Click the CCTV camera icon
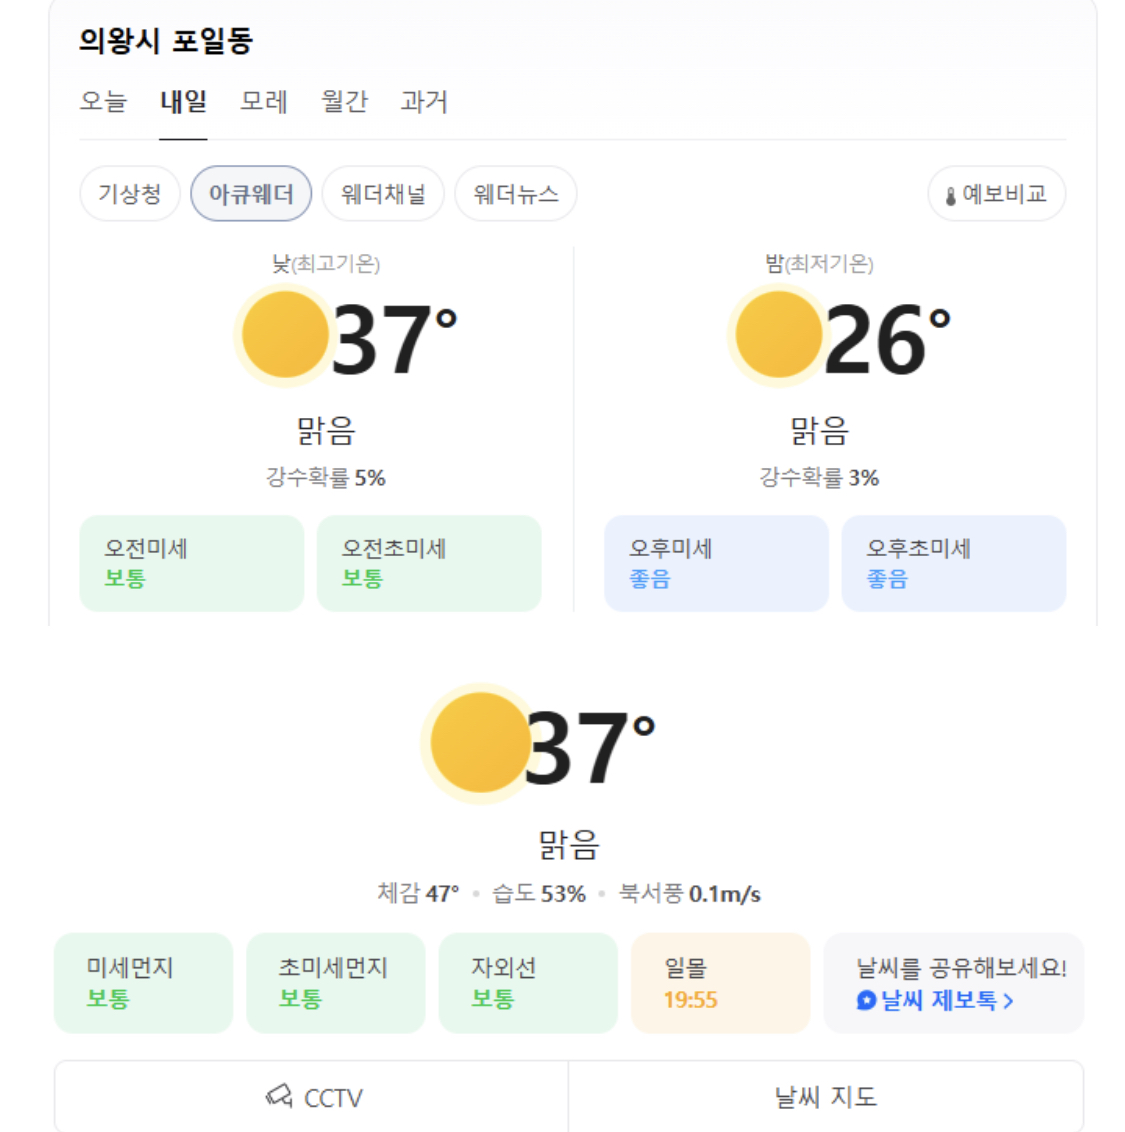 [x=279, y=1096]
